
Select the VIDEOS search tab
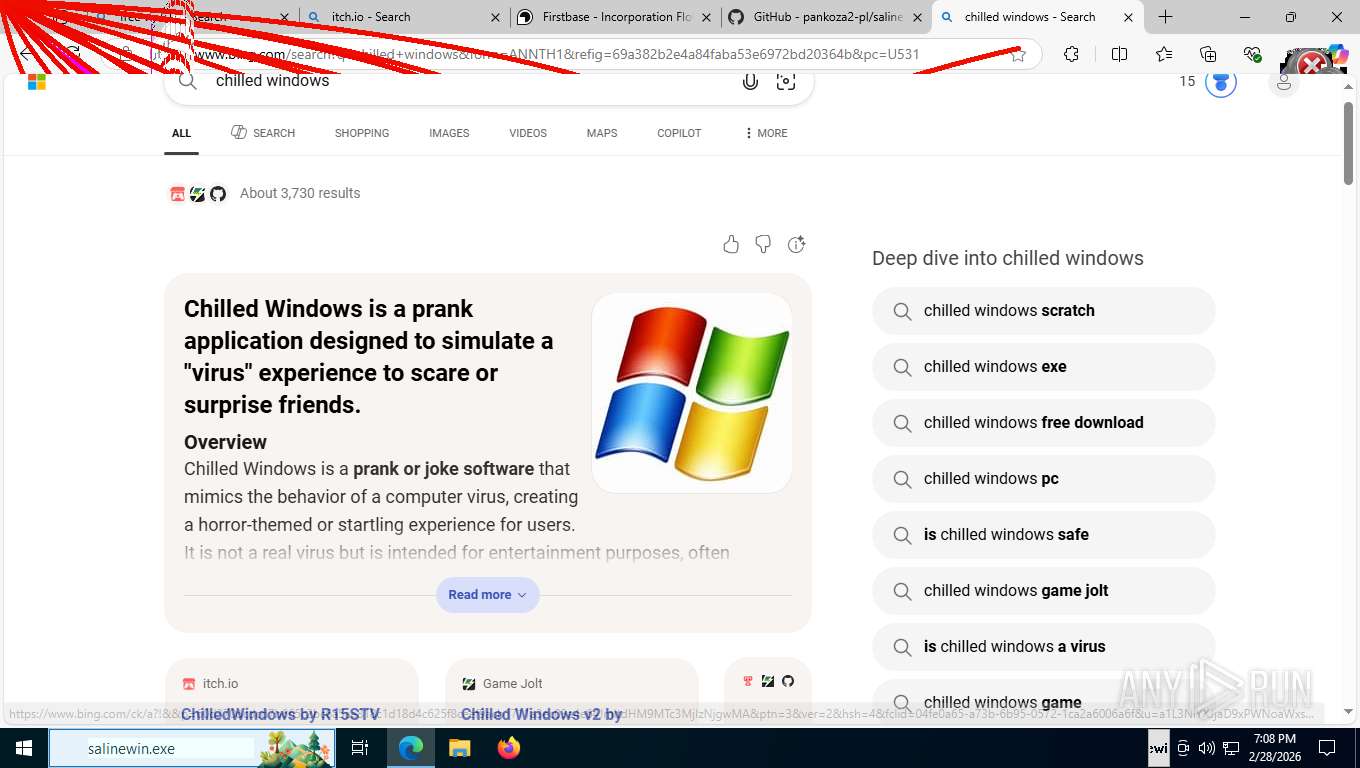(x=528, y=133)
